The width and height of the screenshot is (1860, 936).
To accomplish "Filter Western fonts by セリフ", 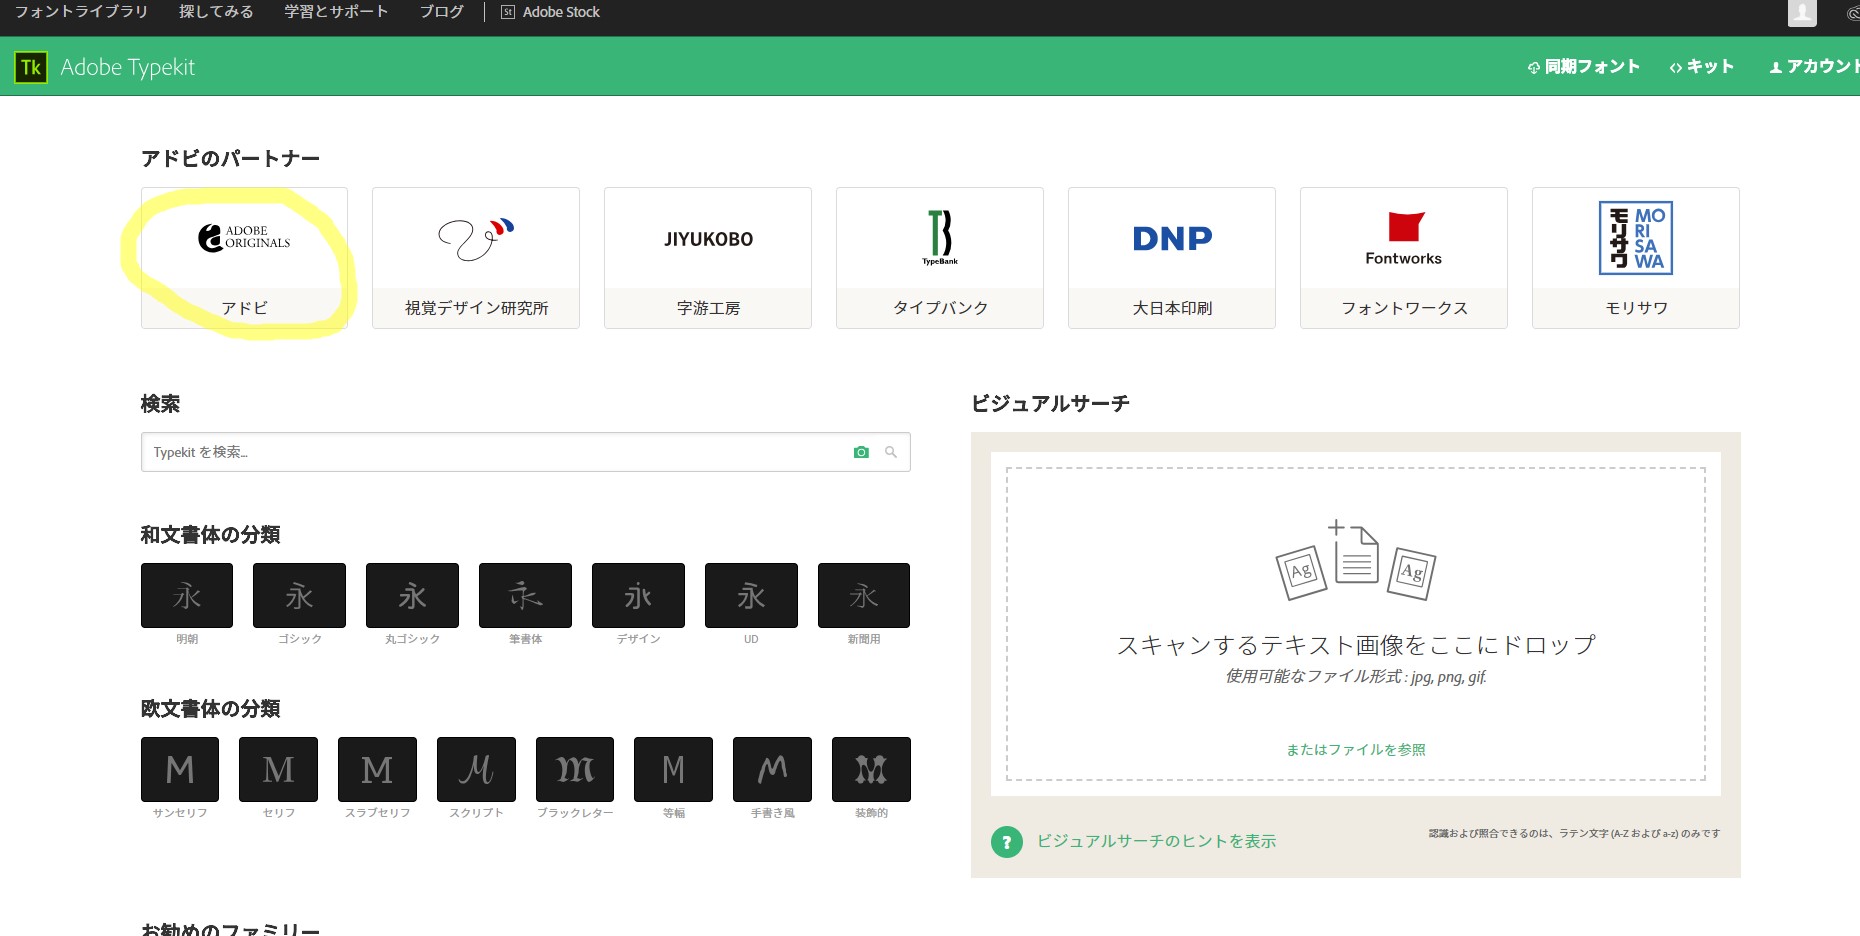I will point(278,769).
